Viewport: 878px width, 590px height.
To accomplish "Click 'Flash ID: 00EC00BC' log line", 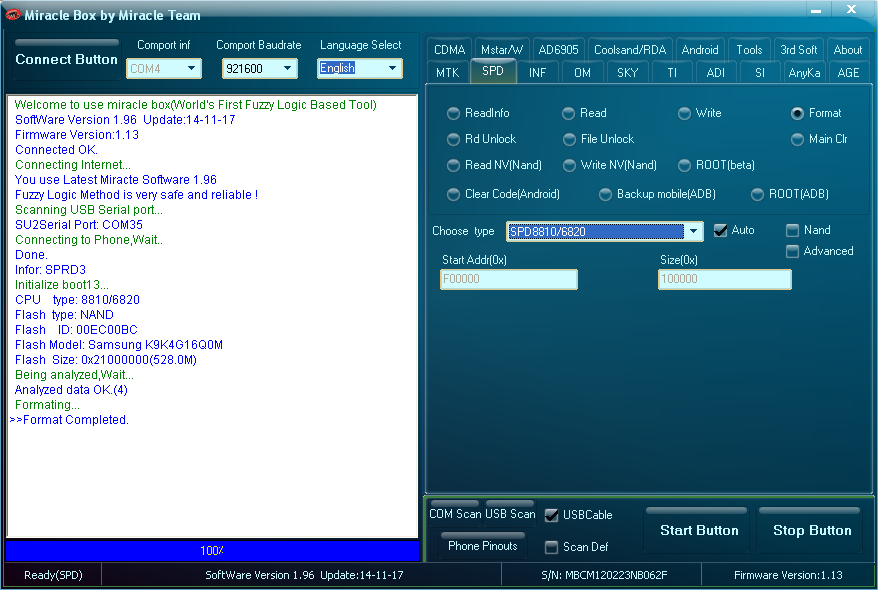I will [x=76, y=330].
